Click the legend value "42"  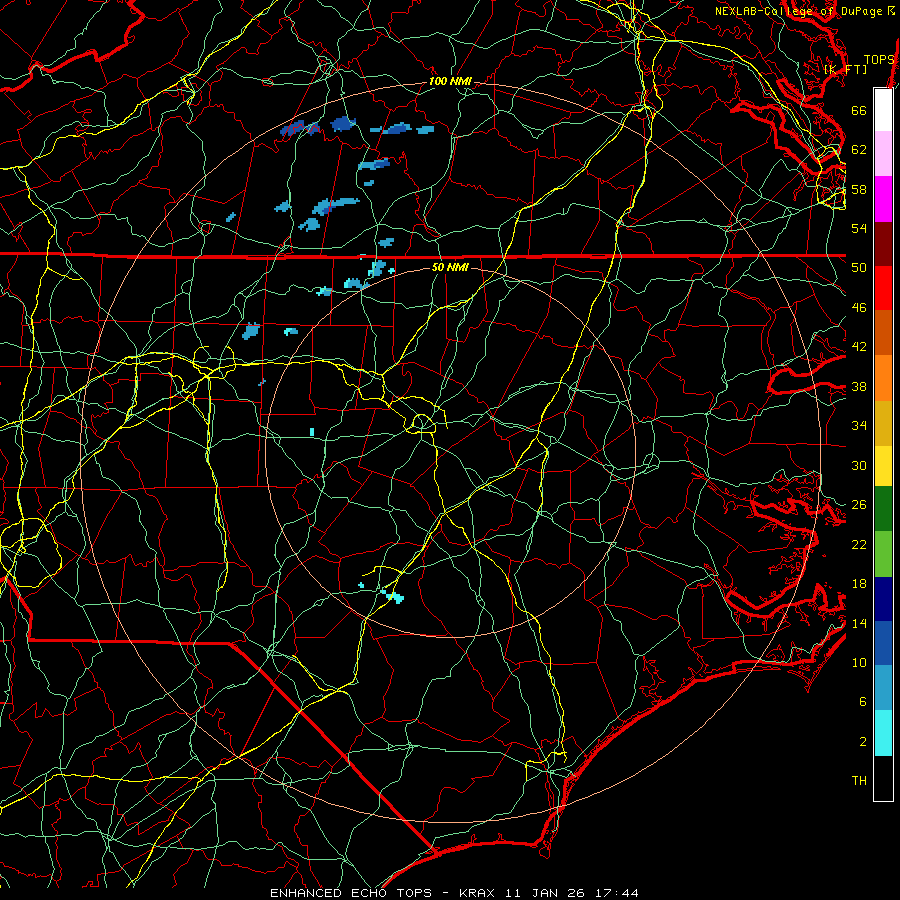[859, 347]
